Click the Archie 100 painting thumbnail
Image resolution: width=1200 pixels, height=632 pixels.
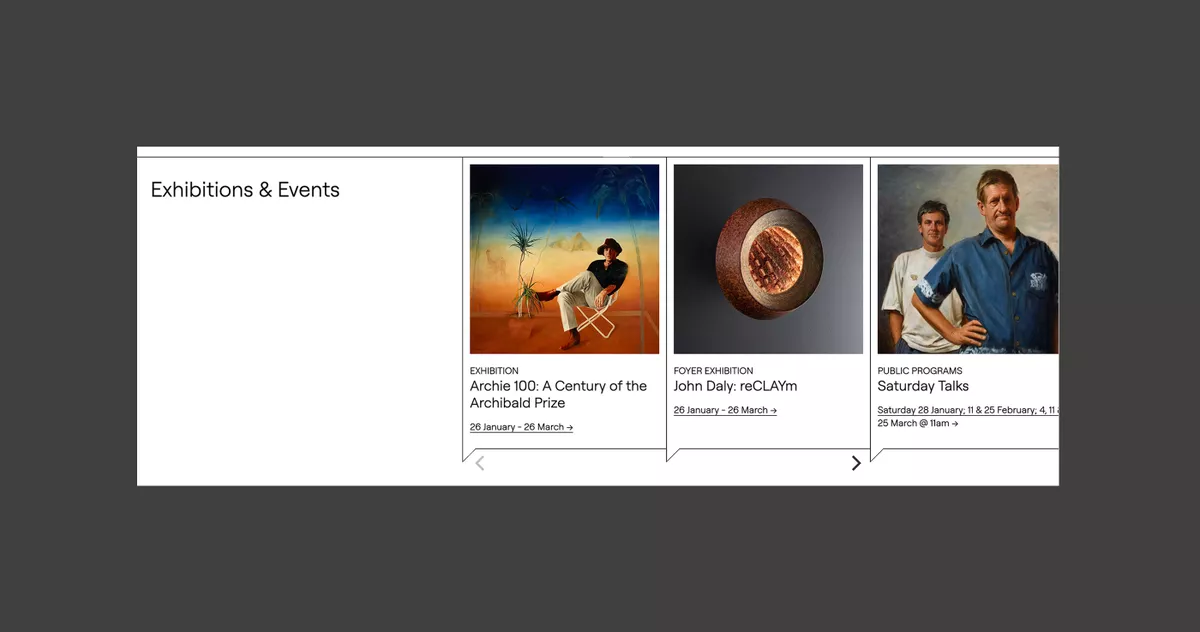point(564,258)
